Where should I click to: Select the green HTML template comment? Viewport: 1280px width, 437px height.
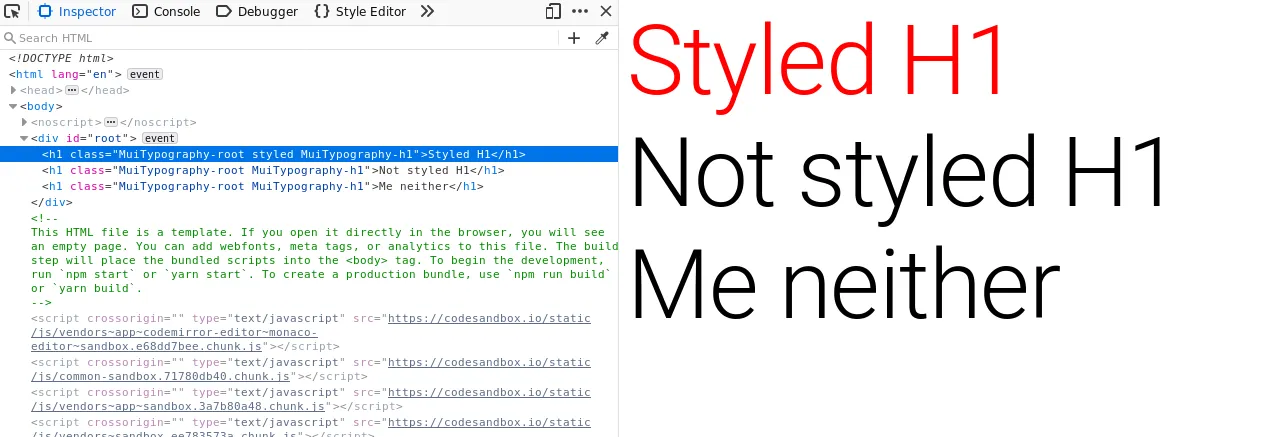pos(322,260)
